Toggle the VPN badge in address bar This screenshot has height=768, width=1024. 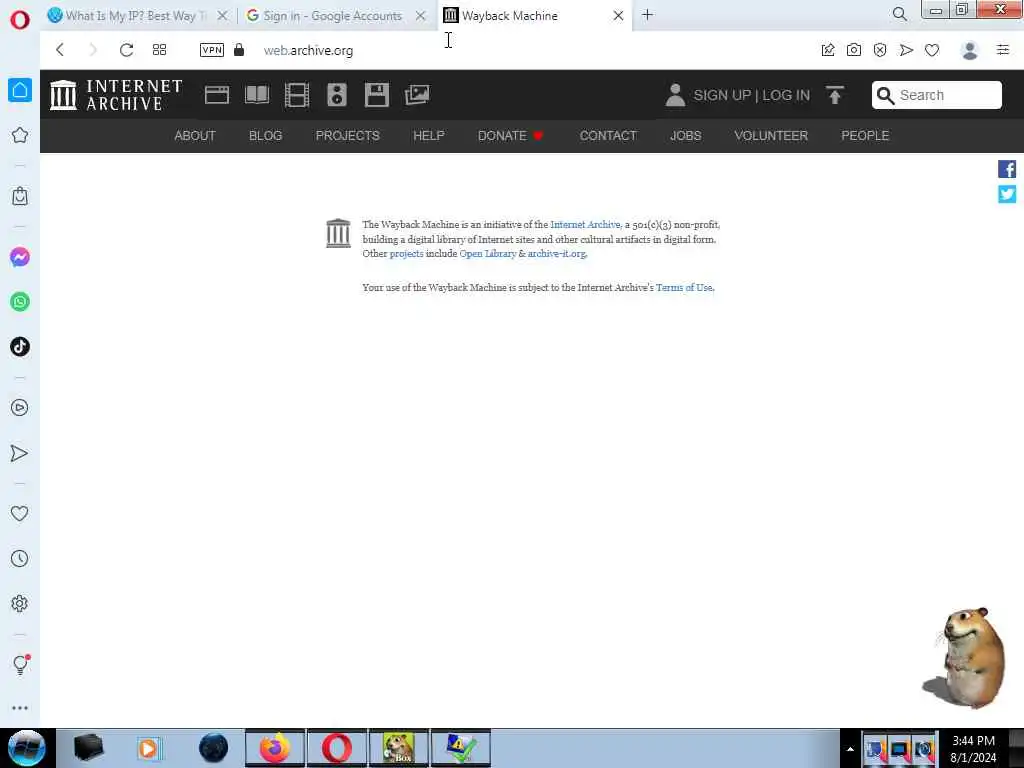tap(212, 50)
